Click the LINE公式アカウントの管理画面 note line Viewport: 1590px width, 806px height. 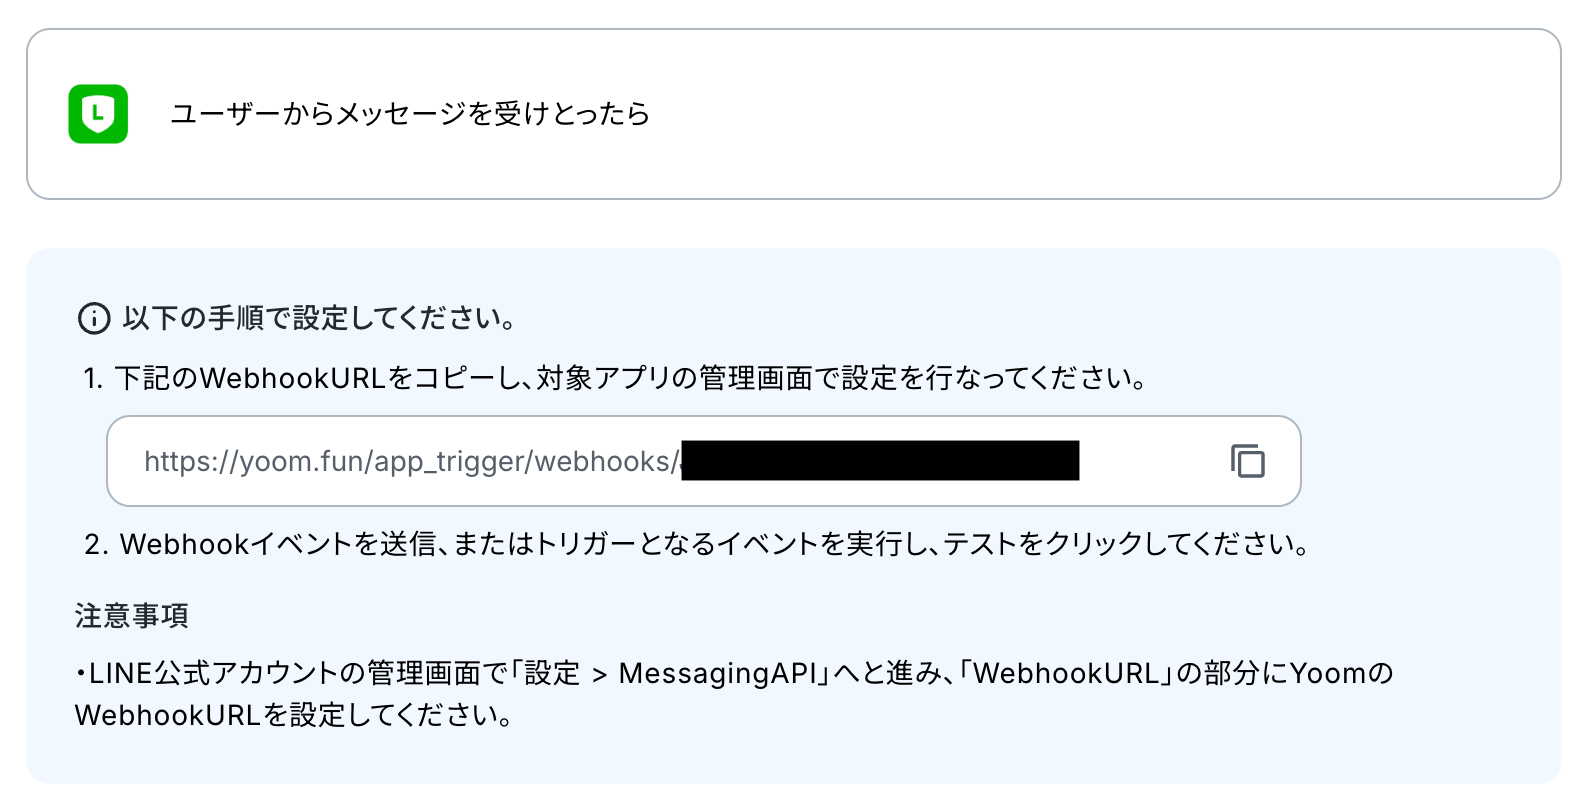(734, 673)
